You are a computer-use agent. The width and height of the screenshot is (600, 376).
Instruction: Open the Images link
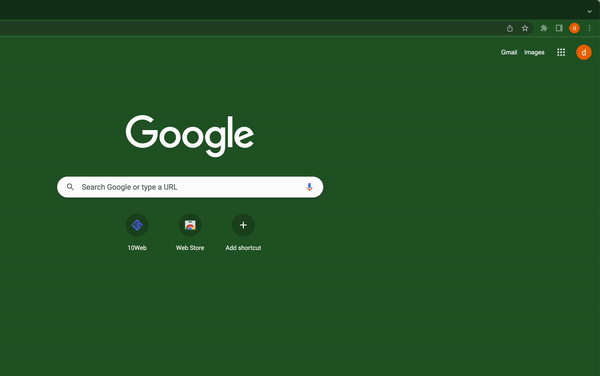click(x=534, y=52)
